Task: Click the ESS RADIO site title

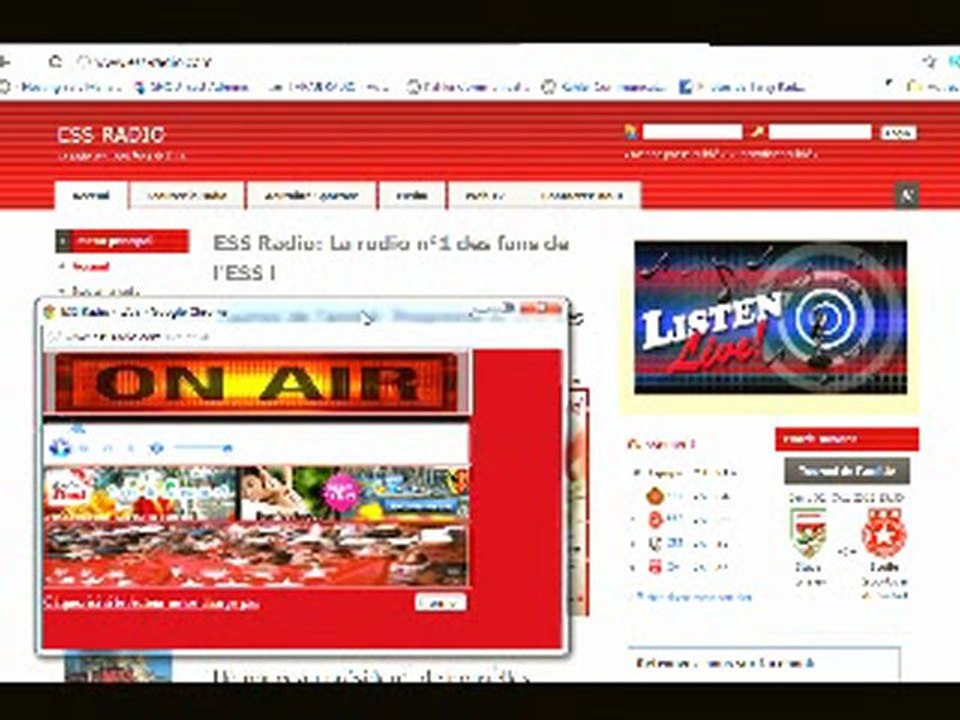Action: 111,135
